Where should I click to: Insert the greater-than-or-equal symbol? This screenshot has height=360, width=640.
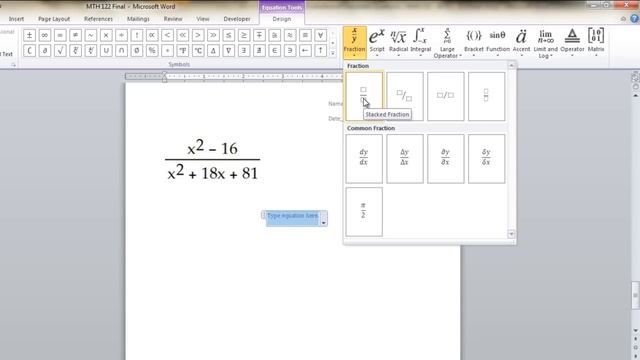(244, 36)
